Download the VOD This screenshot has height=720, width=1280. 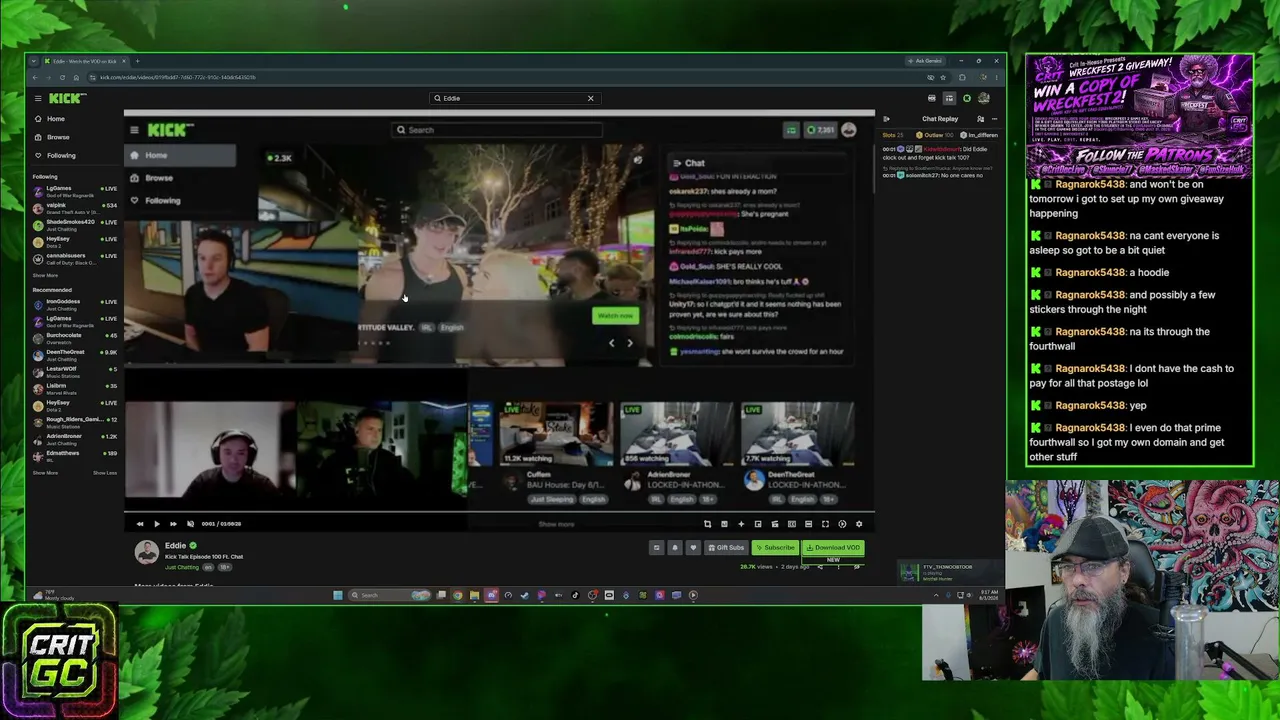[833, 548]
